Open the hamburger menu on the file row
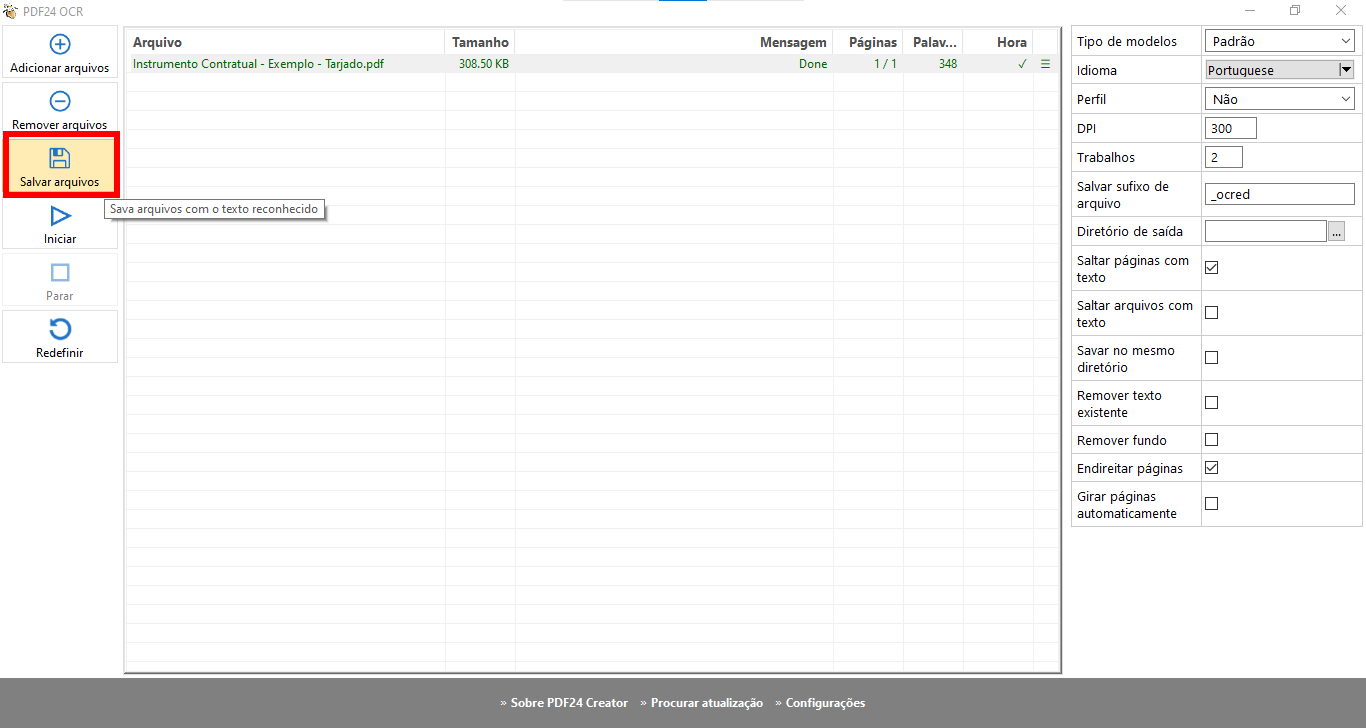The width and height of the screenshot is (1366, 728). pos(1046,64)
